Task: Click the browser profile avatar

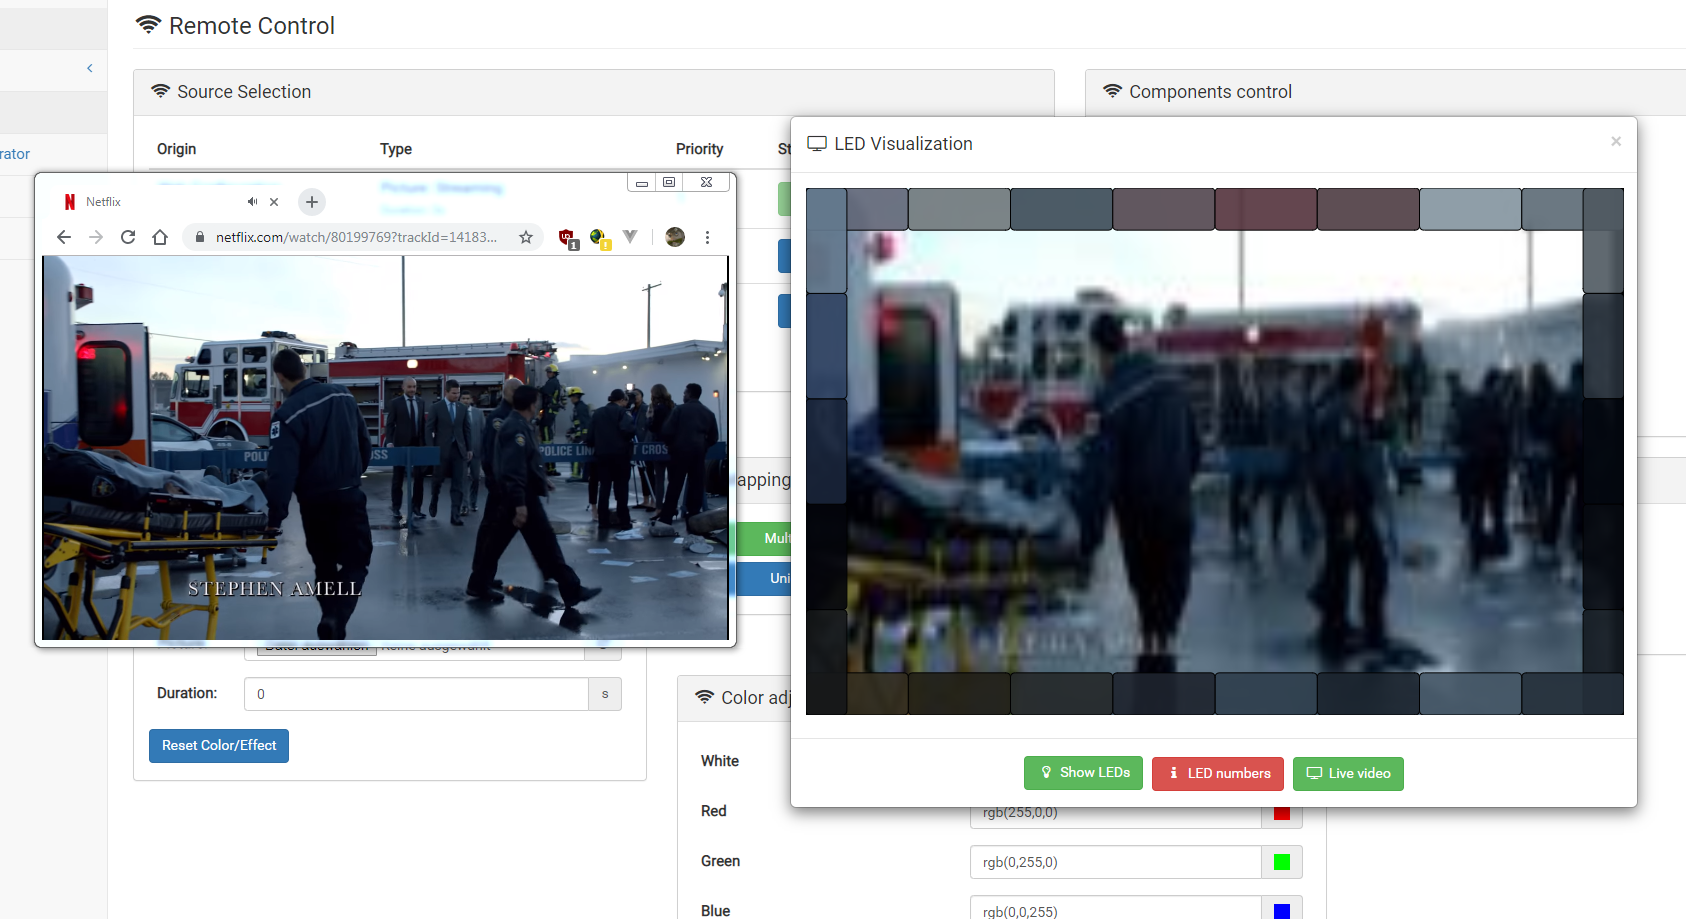Action: pos(675,237)
